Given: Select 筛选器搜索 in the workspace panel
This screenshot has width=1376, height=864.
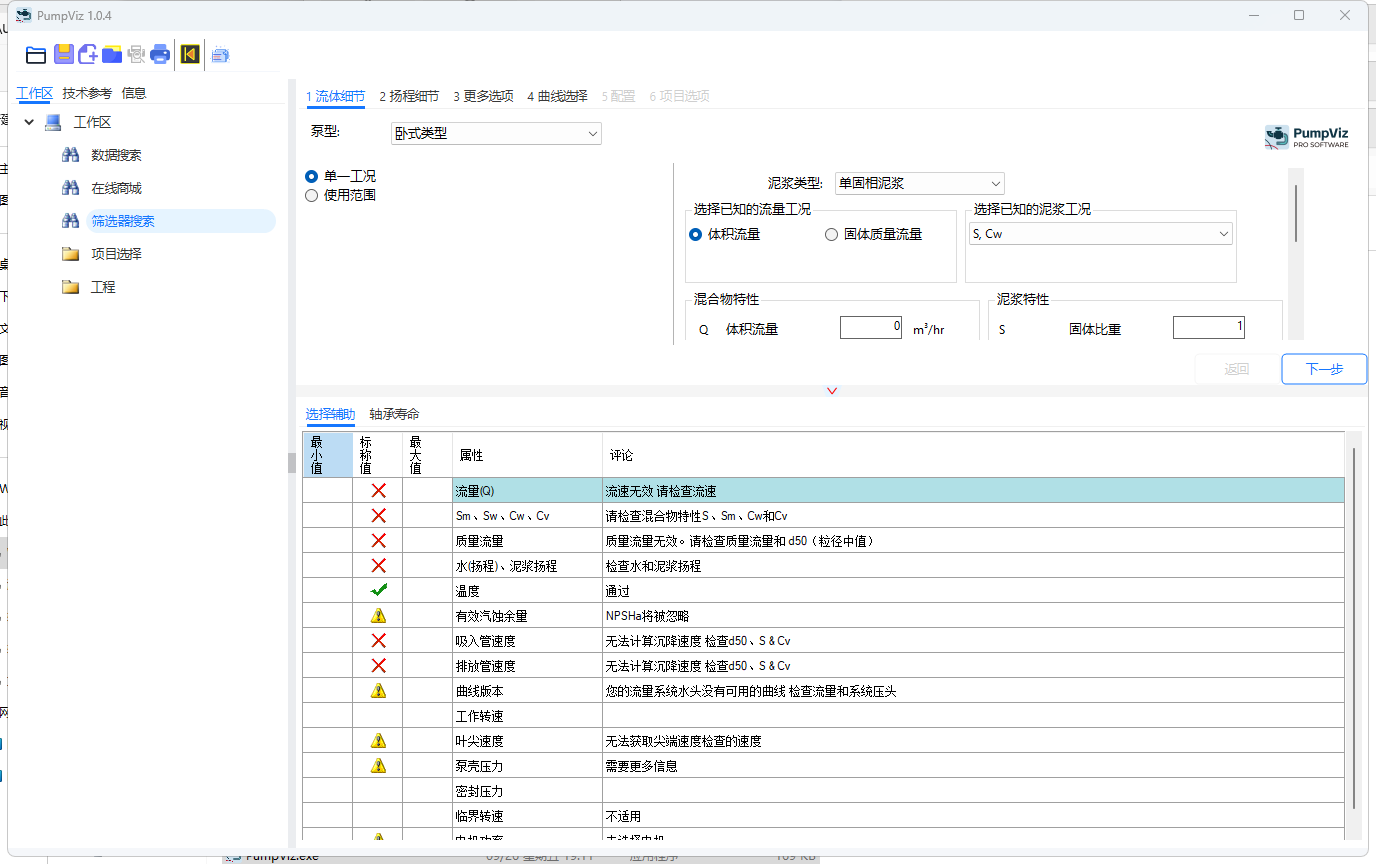Looking at the screenshot, I should tap(122, 221).
